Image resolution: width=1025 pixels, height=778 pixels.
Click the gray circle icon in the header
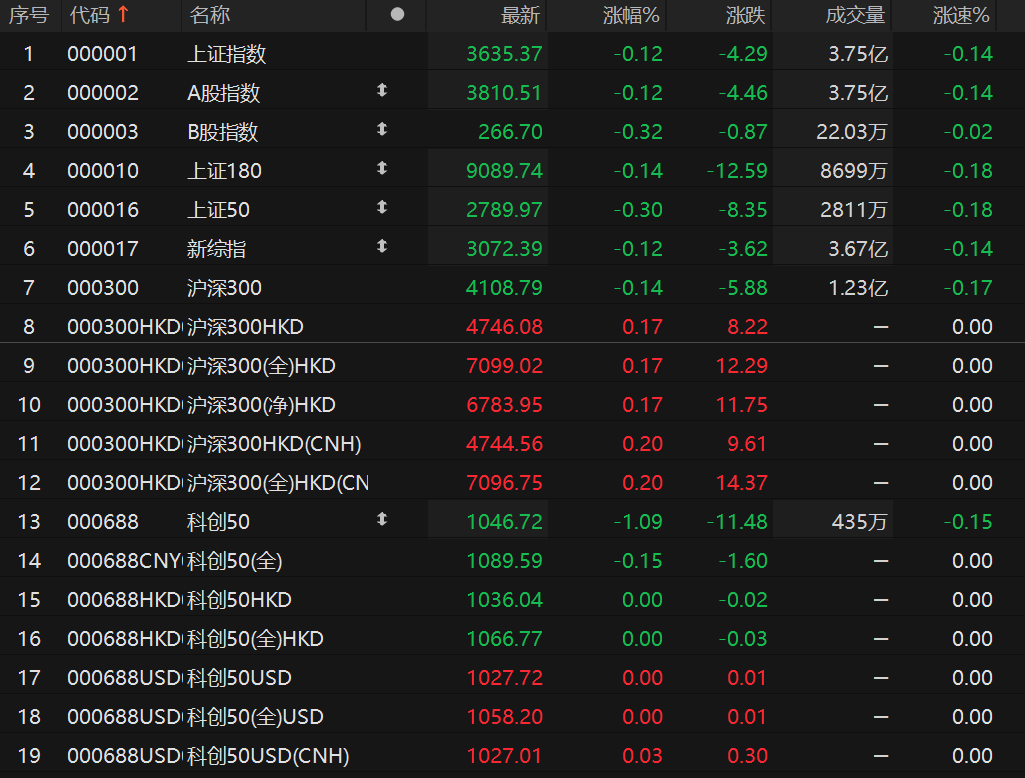pyautogui.click(x=397, y=15)
